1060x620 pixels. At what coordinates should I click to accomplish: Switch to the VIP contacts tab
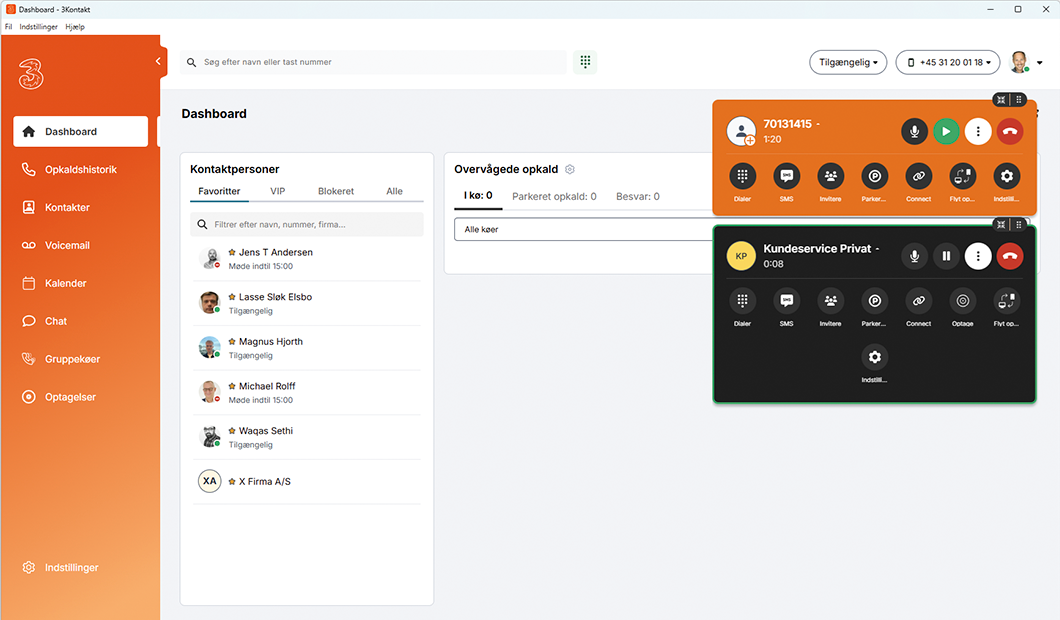pyautogui.click(x=277, y=191)
